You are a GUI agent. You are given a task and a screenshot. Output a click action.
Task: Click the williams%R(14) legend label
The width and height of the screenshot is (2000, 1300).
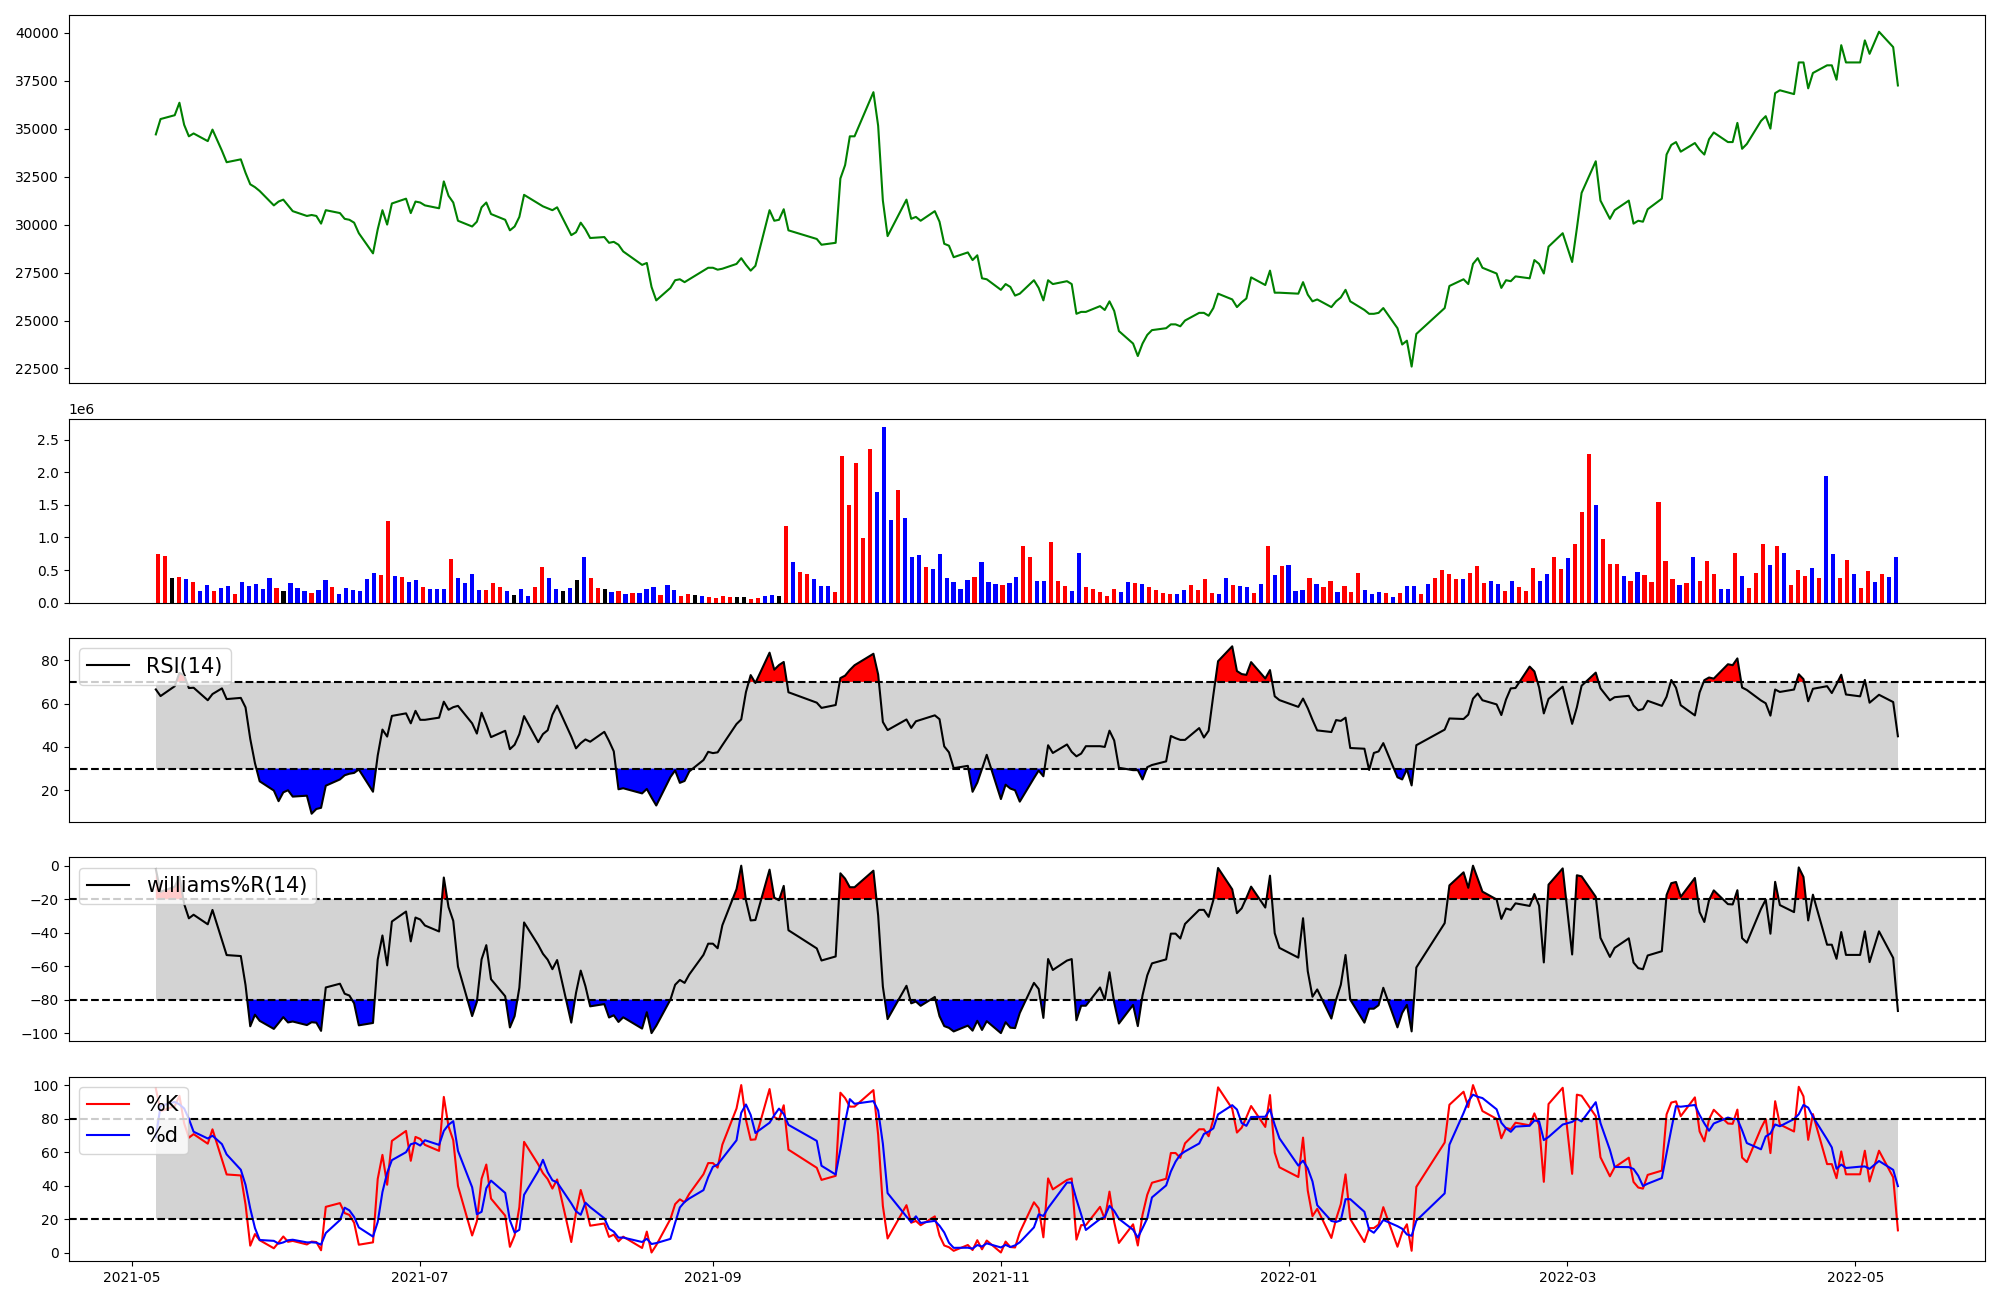pyautogui.click(x=227, y=885)
